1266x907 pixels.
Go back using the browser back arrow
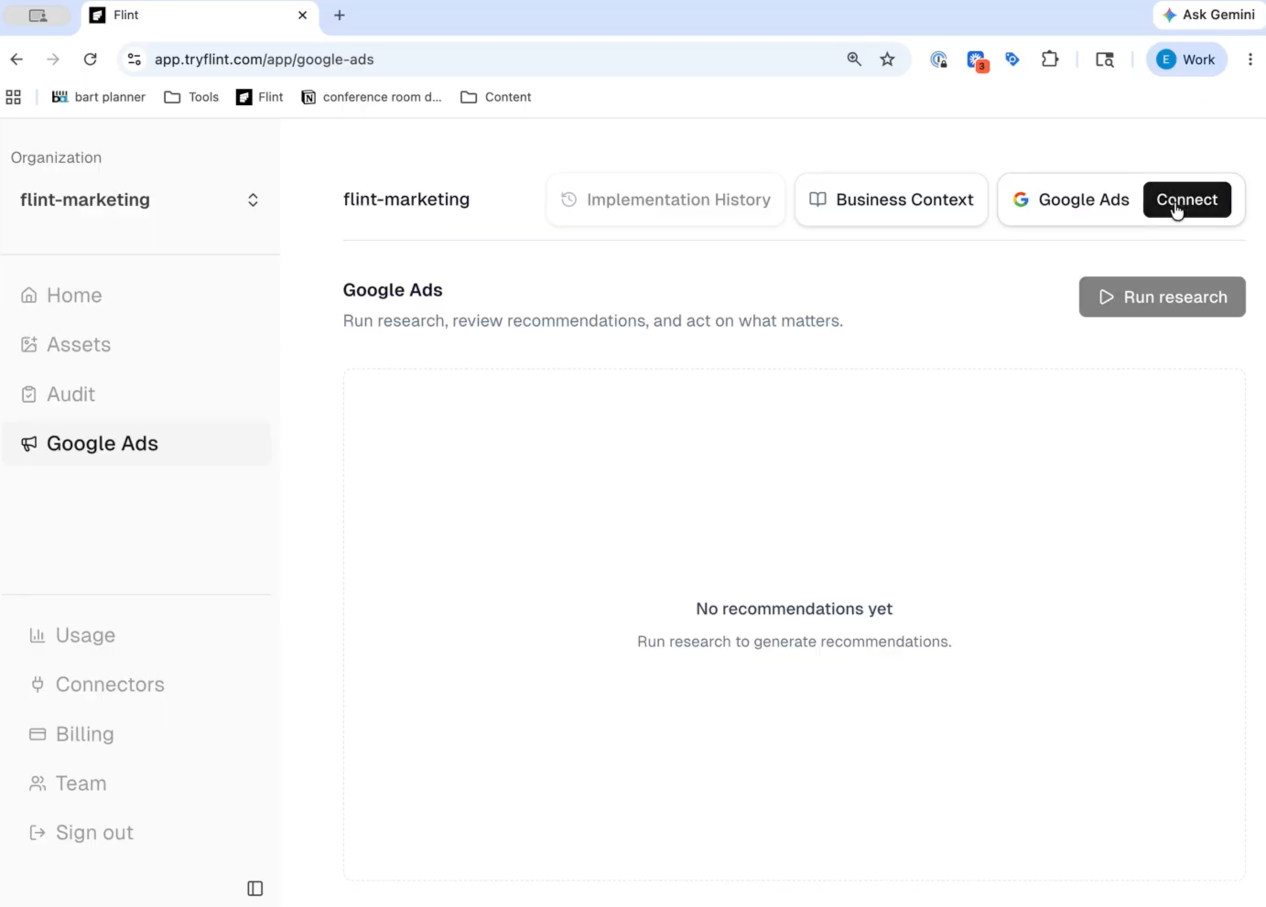(x=17, y=59)
